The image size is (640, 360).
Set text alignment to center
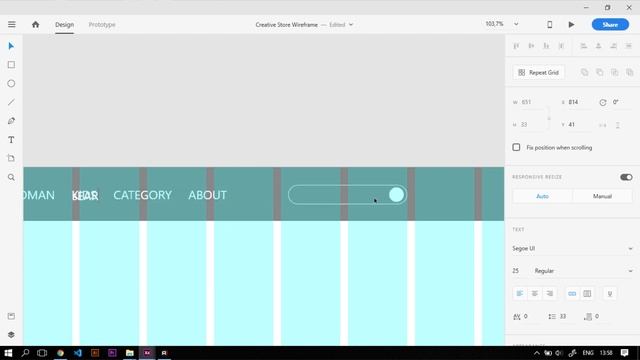tap(535, 293)
